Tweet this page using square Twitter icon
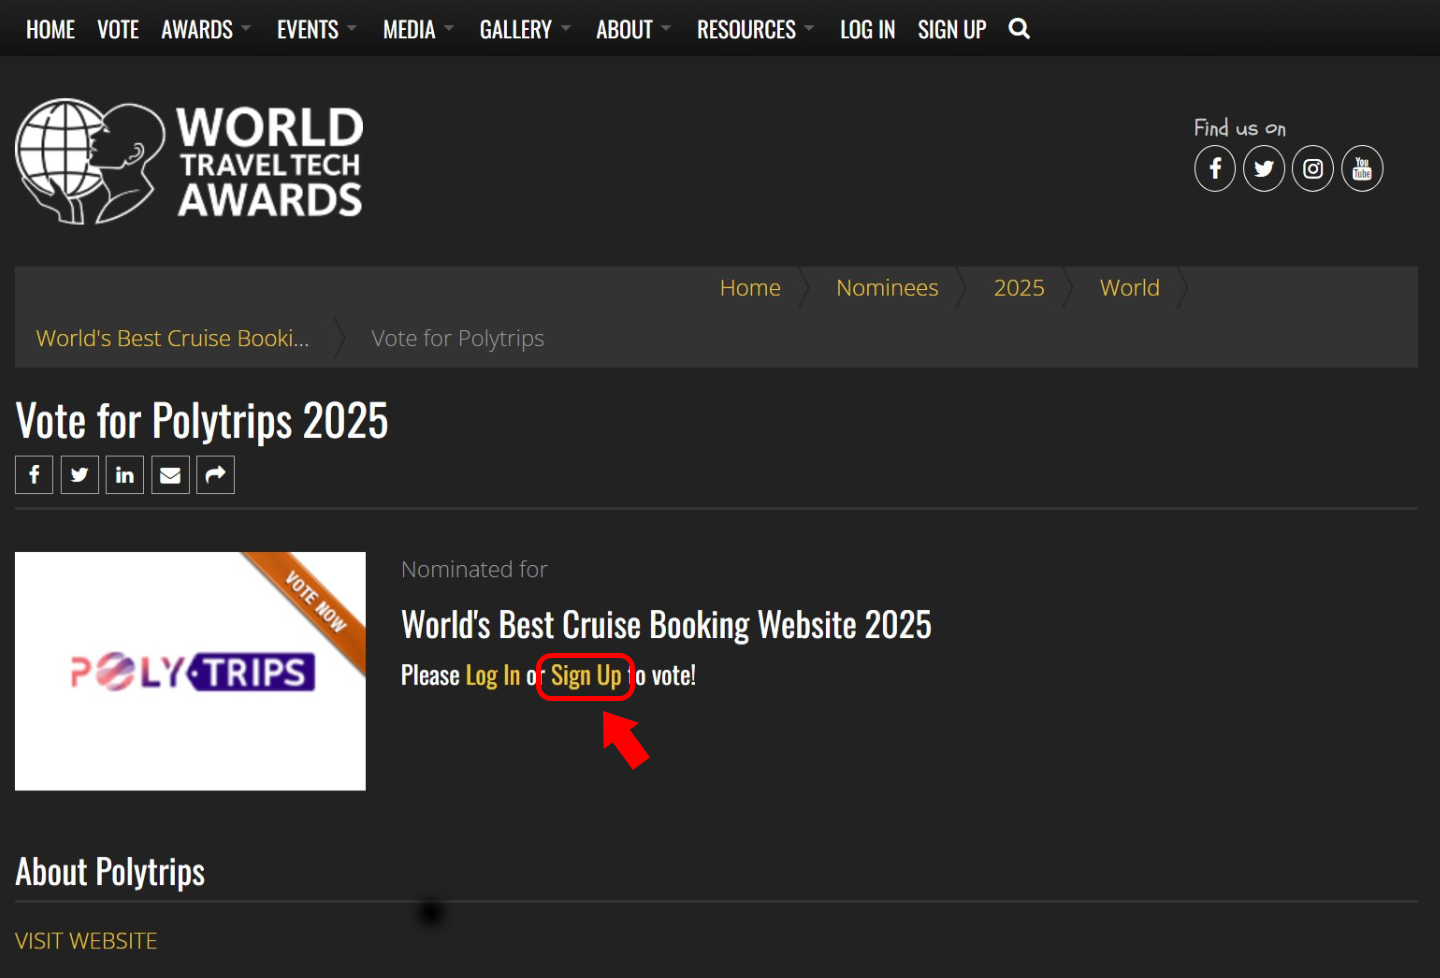 pos(80,475)
